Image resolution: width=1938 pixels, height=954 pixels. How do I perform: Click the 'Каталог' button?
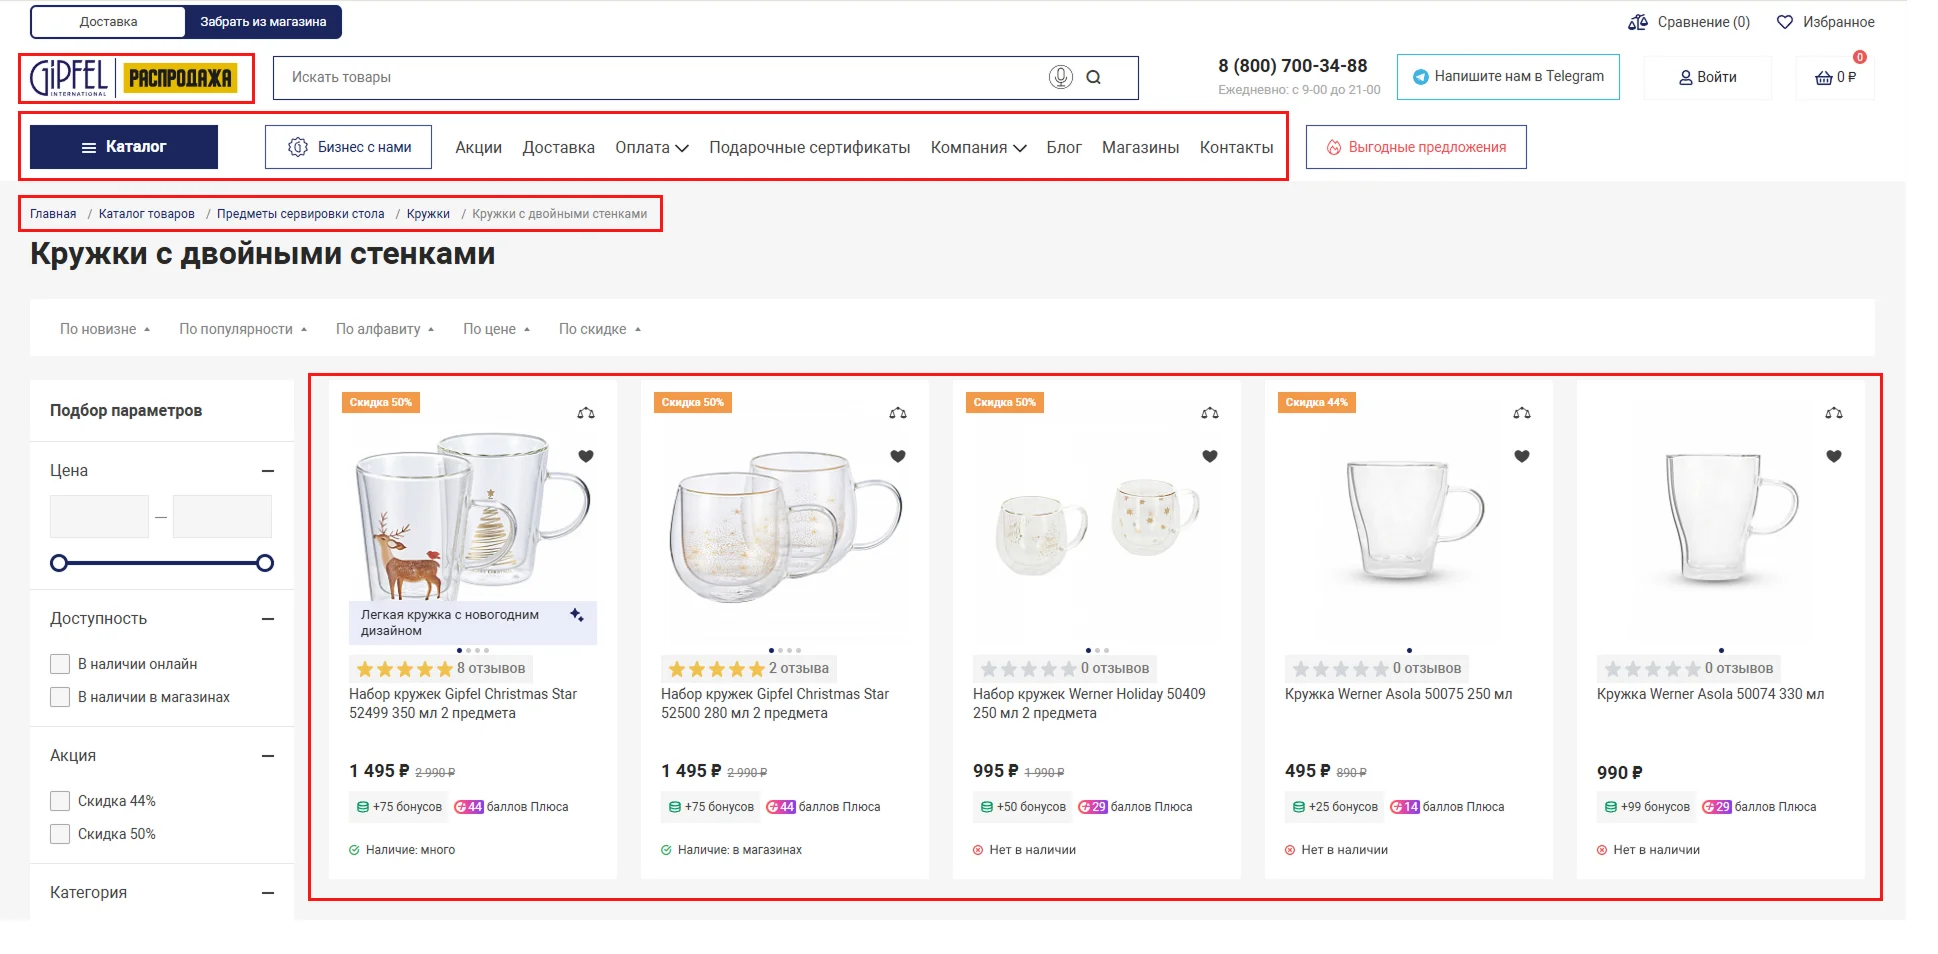click(124, 147)
